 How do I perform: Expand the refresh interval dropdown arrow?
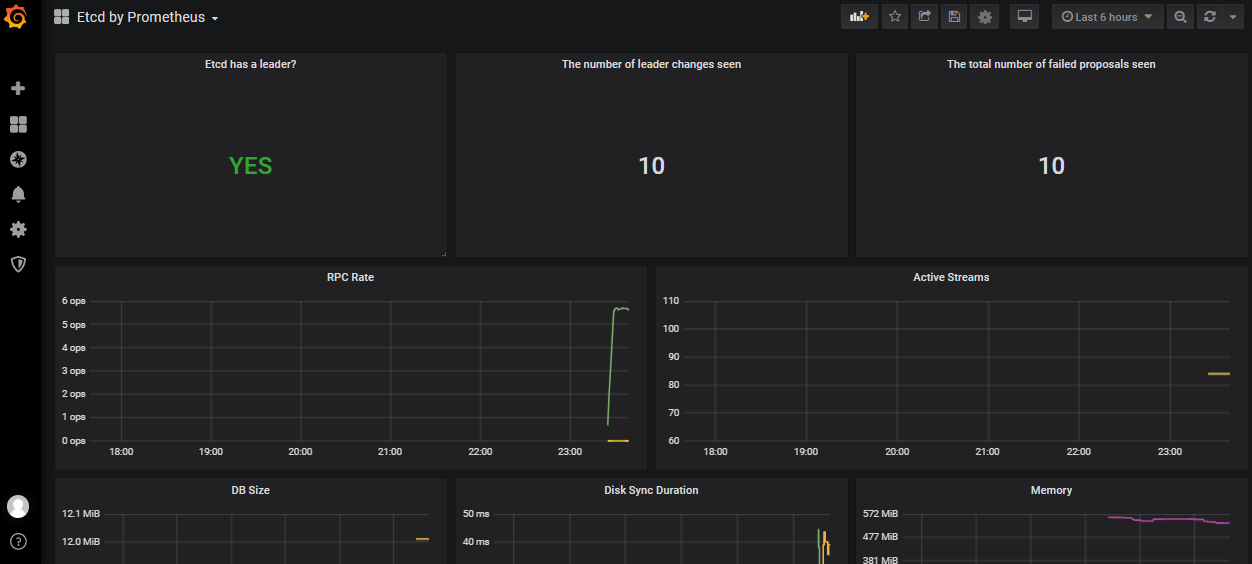pyautogui.click(x=1233, y=17)
